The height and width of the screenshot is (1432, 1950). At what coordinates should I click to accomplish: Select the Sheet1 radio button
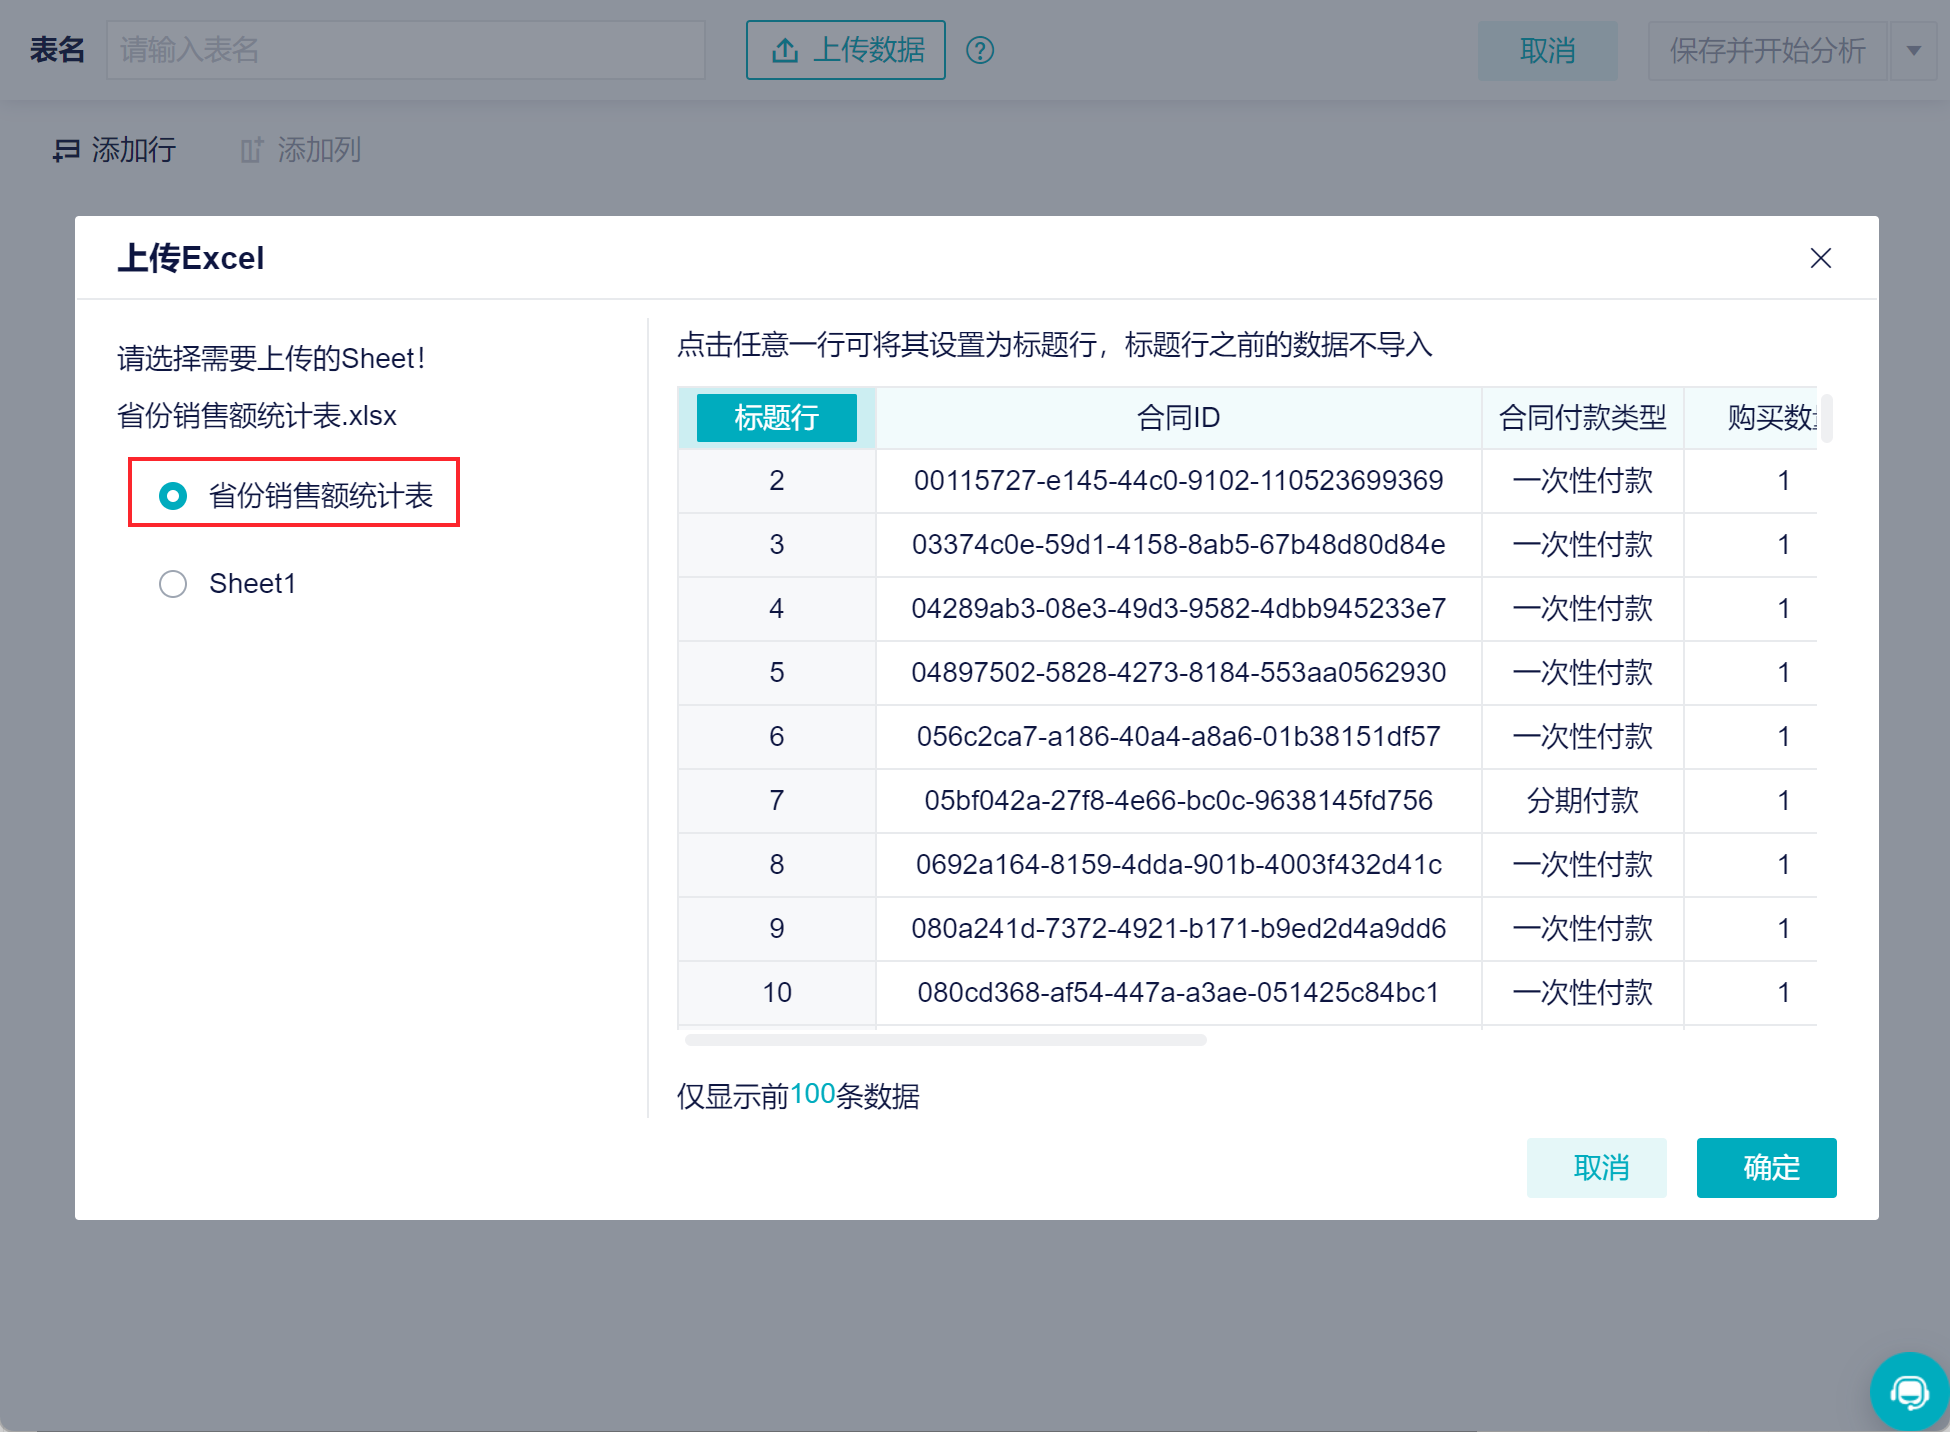(173, 584)
